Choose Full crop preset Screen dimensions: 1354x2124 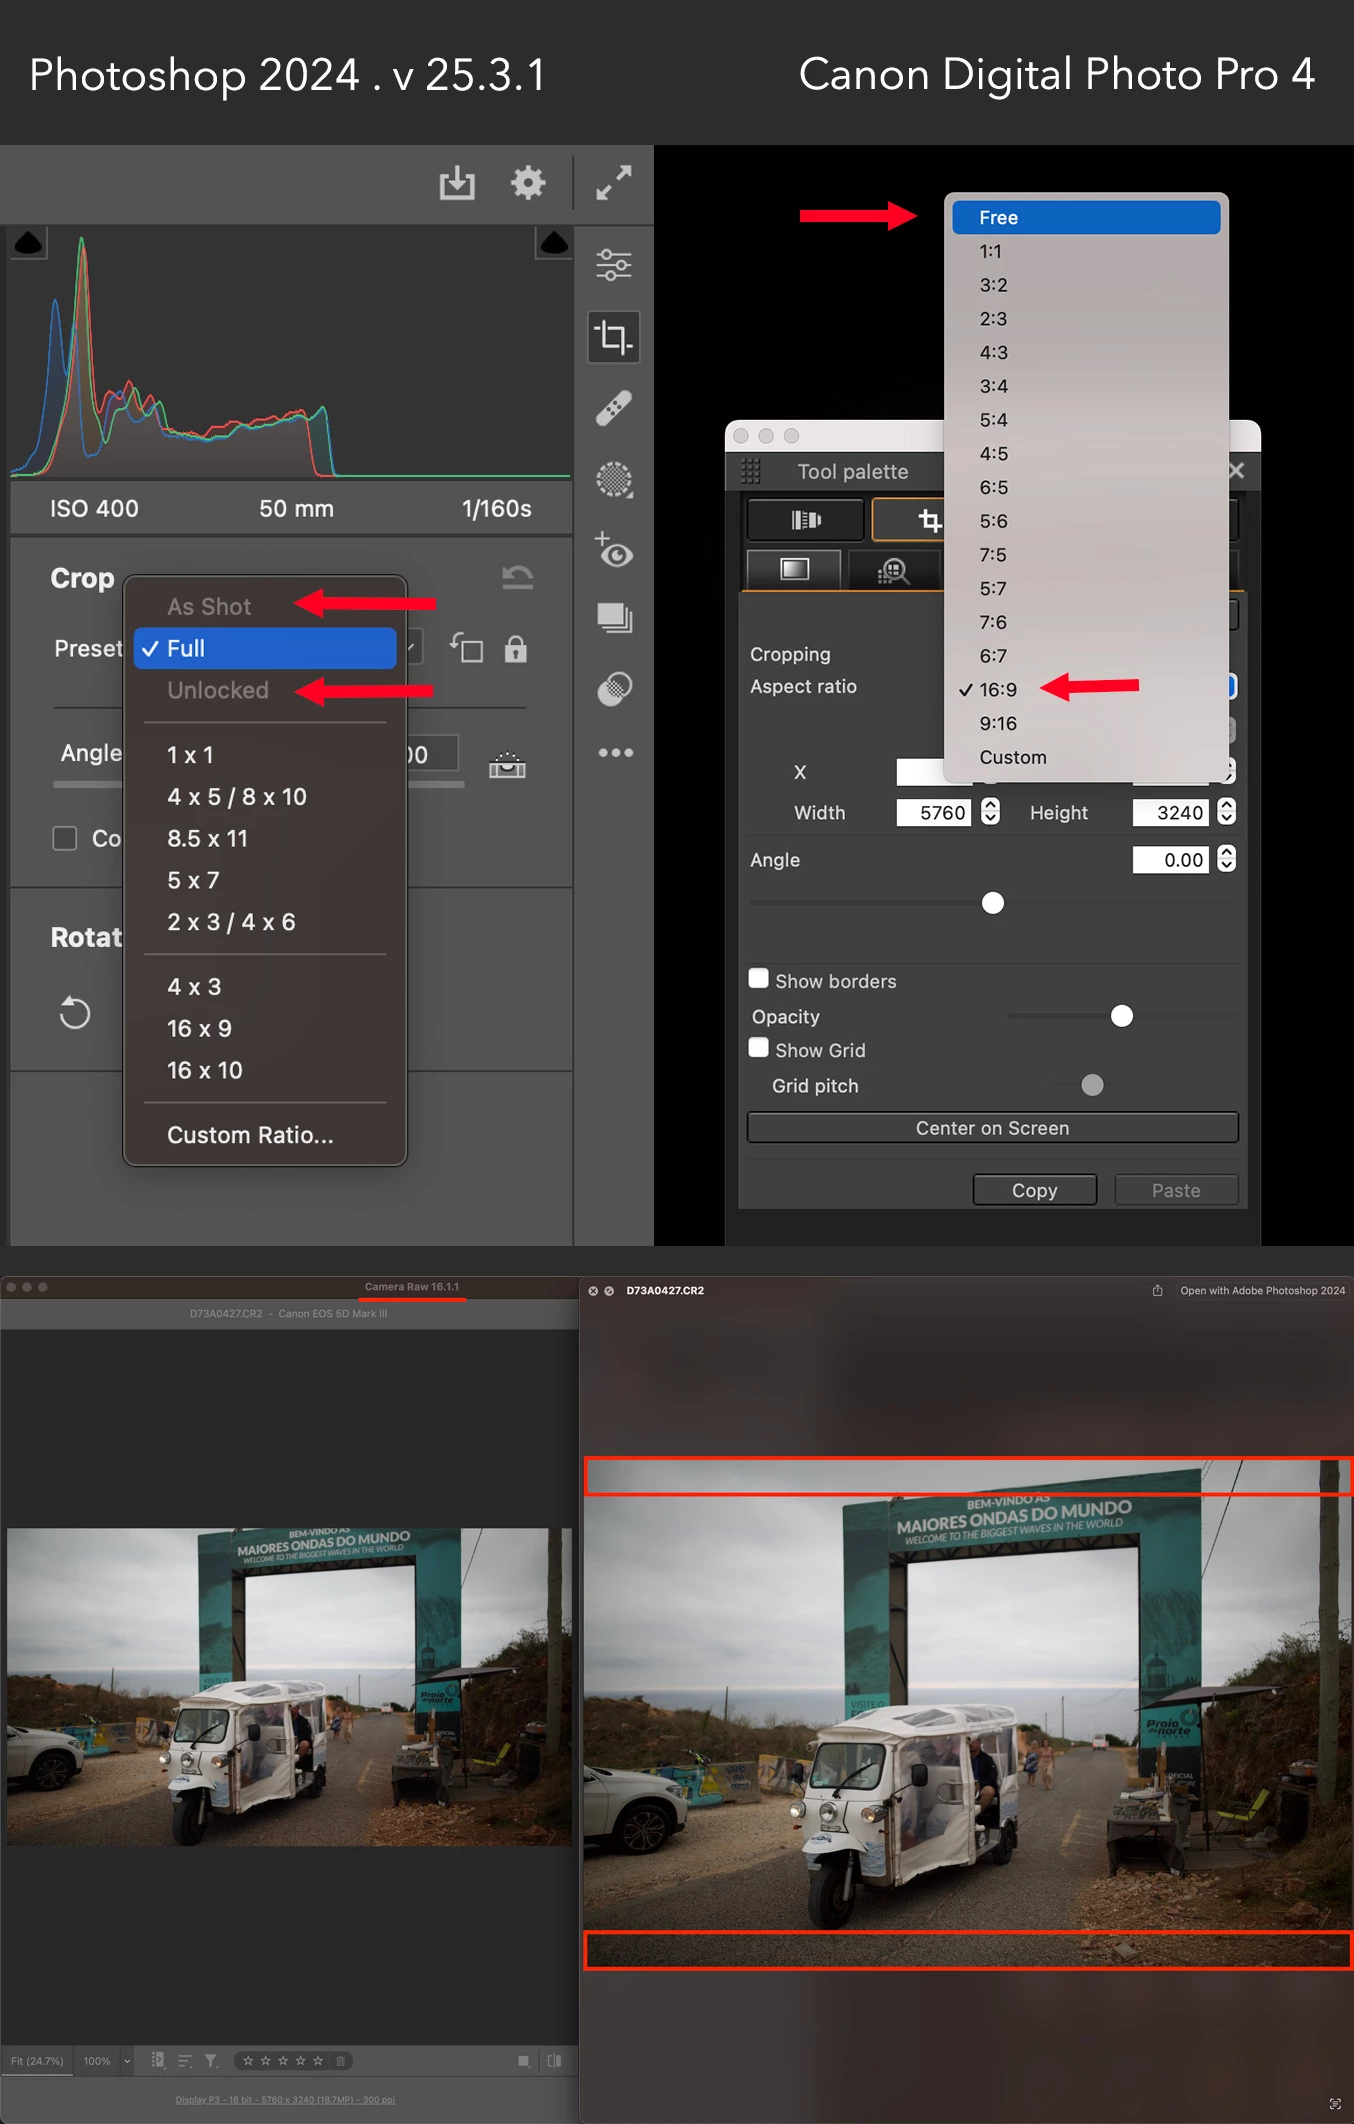[x=265, y=648]
